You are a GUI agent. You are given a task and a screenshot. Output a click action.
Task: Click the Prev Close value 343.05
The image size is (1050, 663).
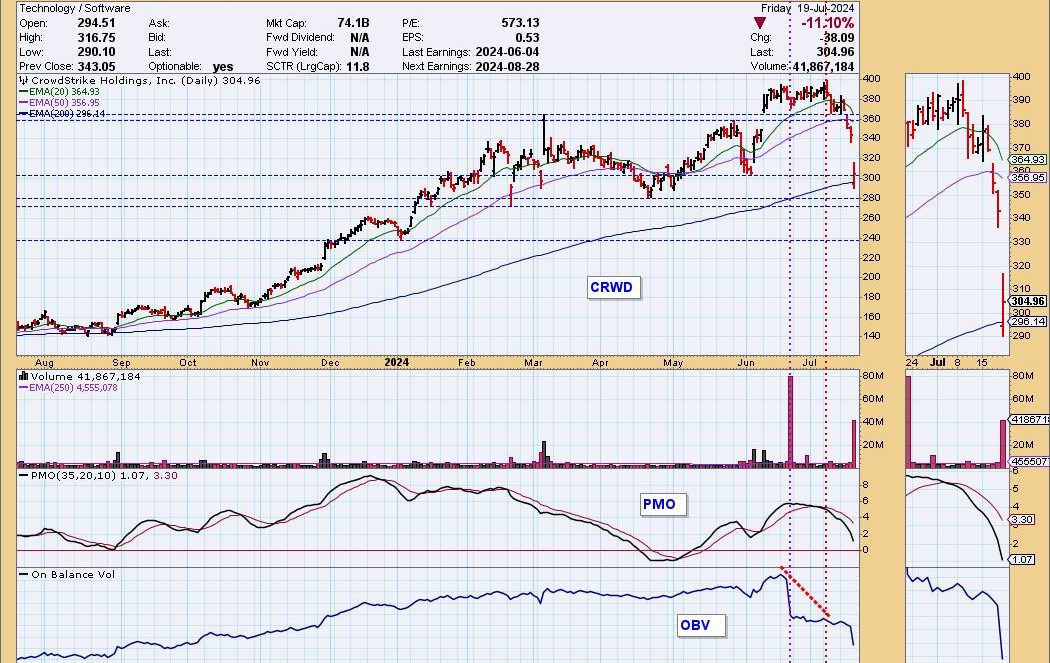96,66
